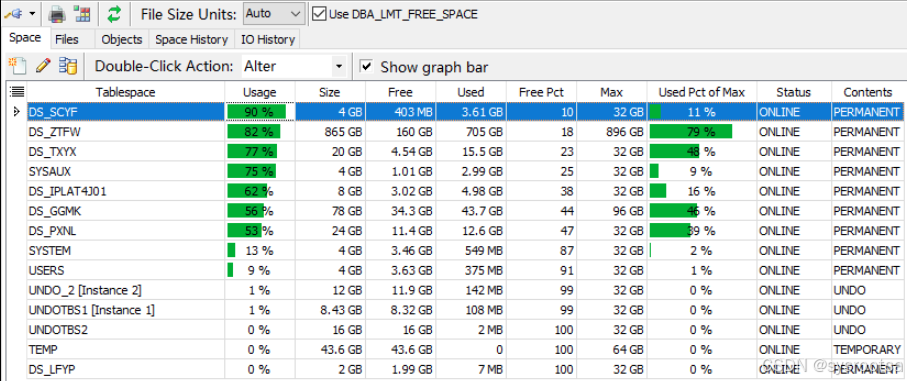This screenshot has height=381, width=907.
Task: Click the TEMPORARY contents cell
Action: click(x=867, y=349)
